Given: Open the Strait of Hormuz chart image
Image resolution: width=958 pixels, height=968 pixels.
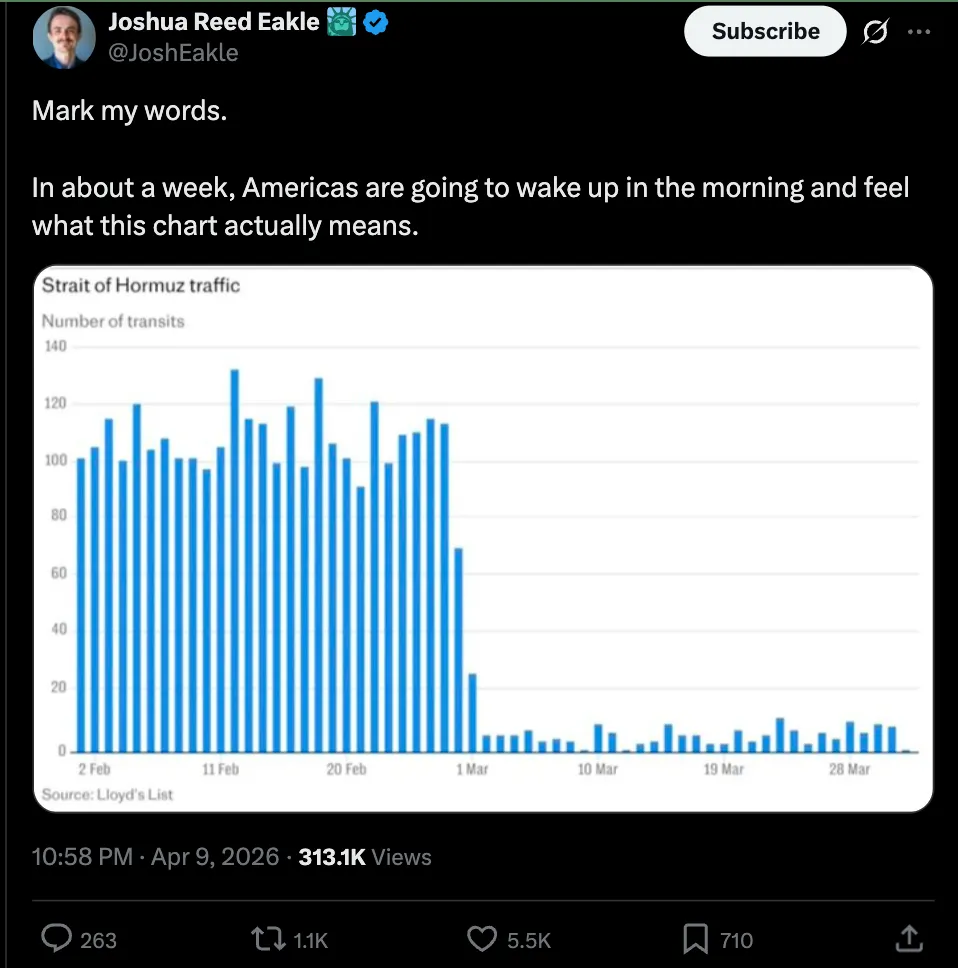Looking at the screenshot, I should coord(483,538).
